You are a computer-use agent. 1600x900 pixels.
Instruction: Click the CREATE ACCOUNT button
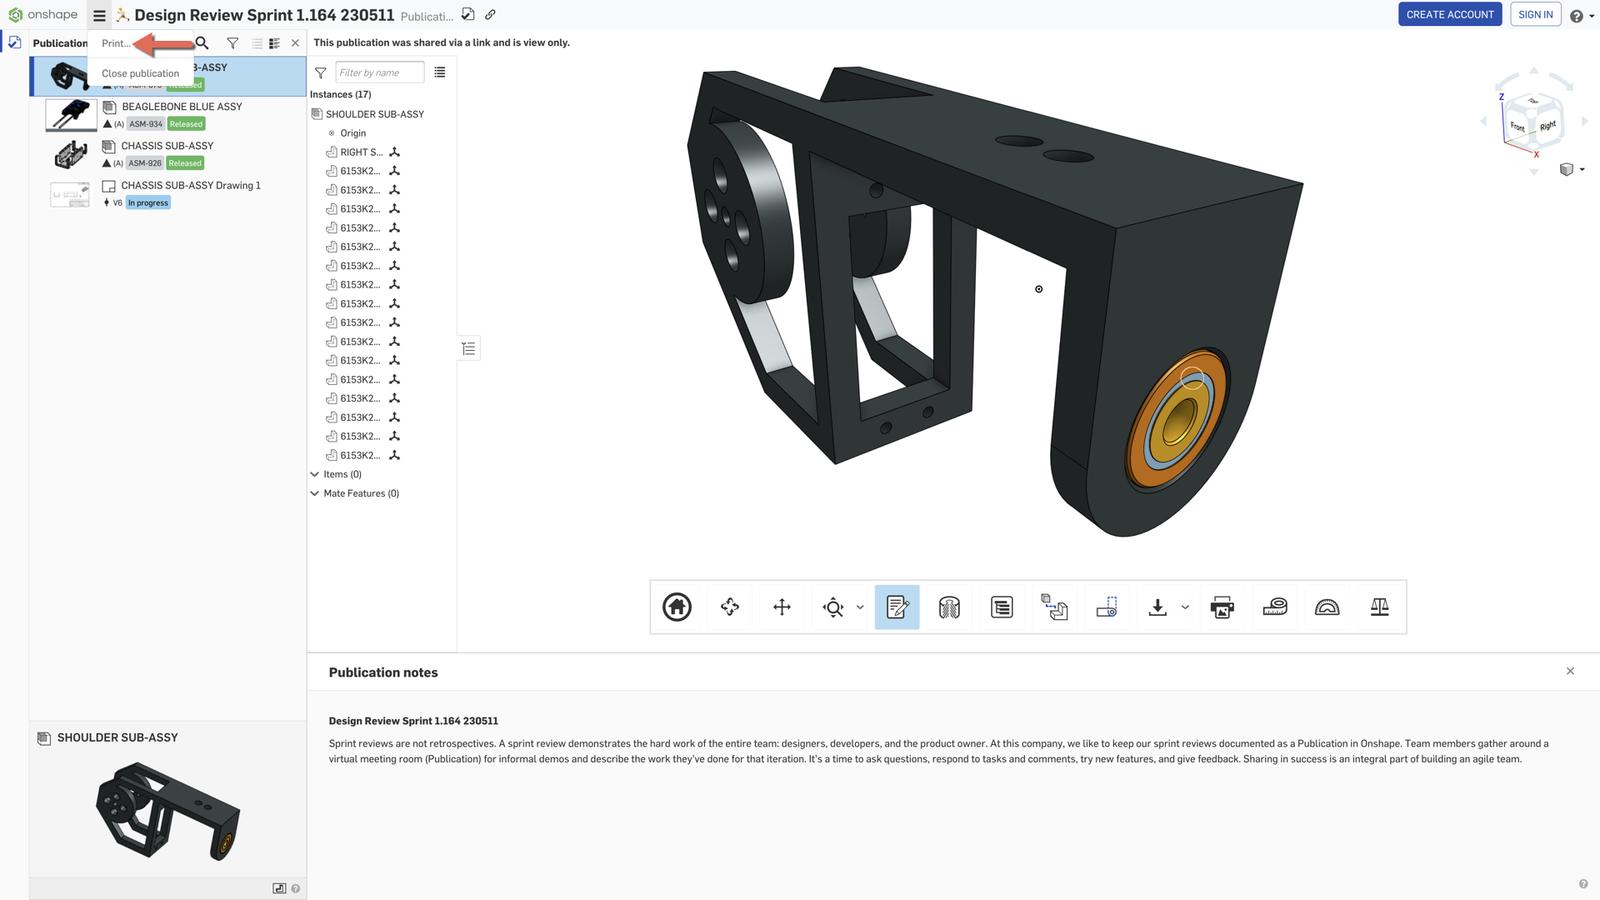[x=1449, y=15]
